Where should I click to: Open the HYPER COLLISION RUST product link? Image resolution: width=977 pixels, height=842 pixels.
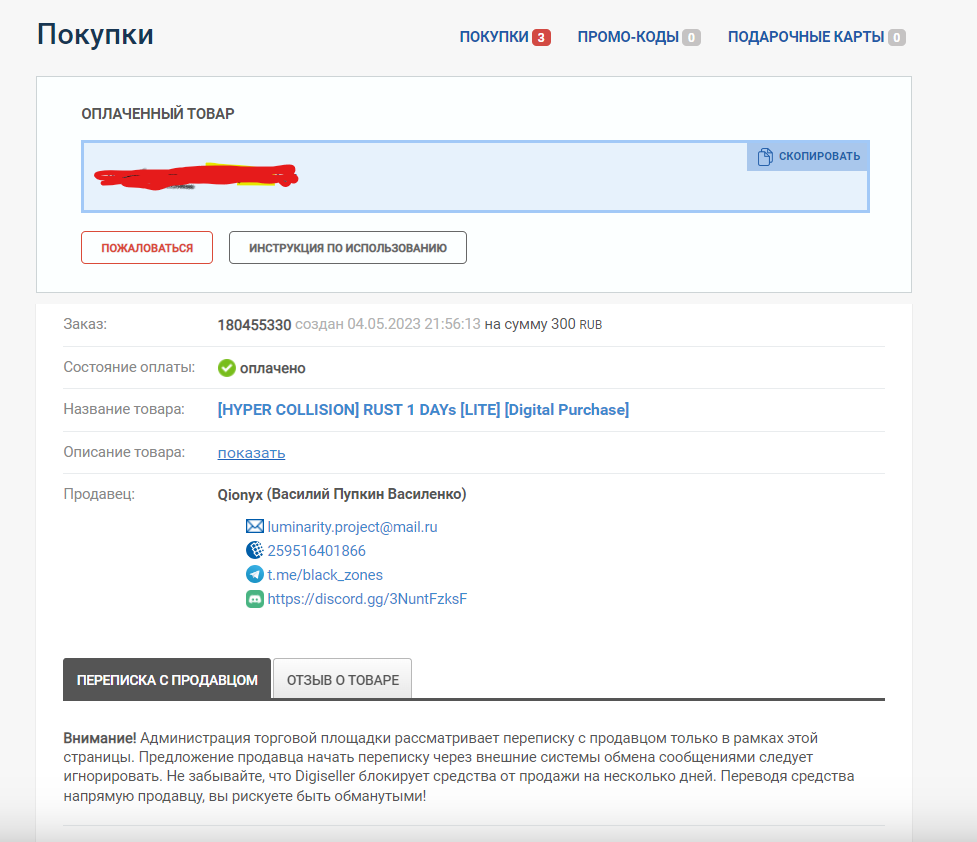423,409
